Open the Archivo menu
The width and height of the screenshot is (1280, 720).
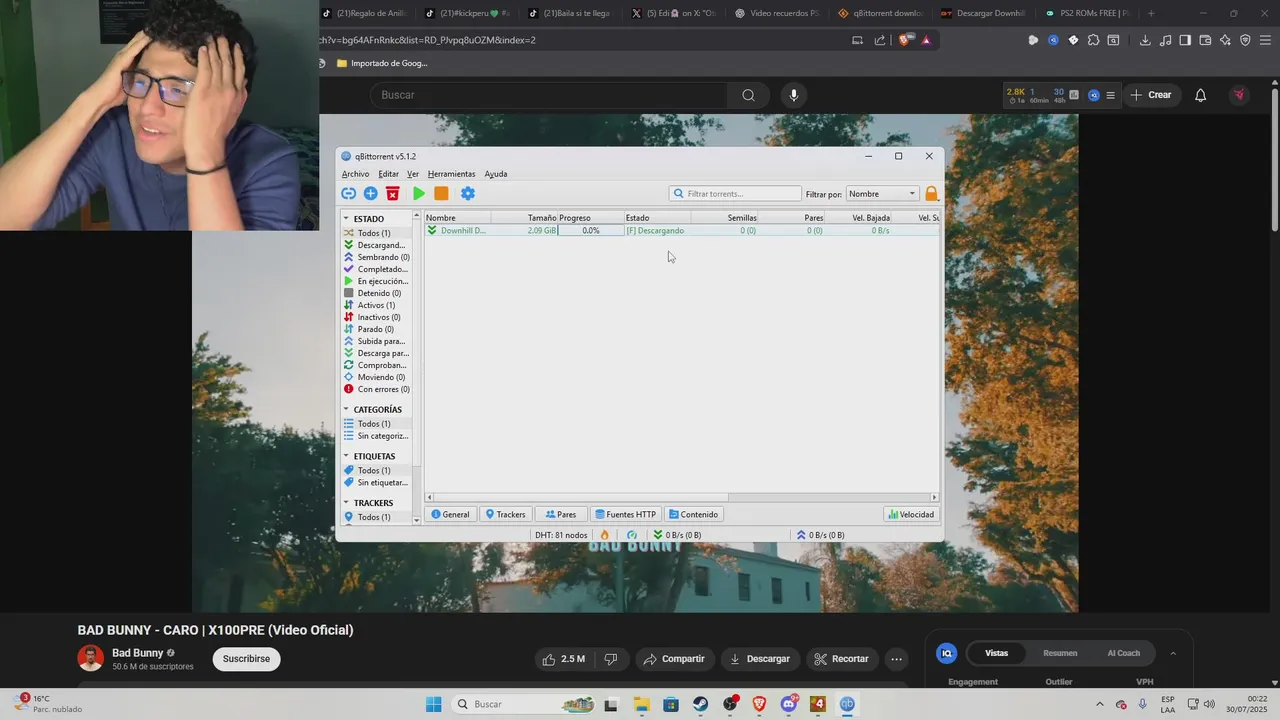tap(355, 174)
